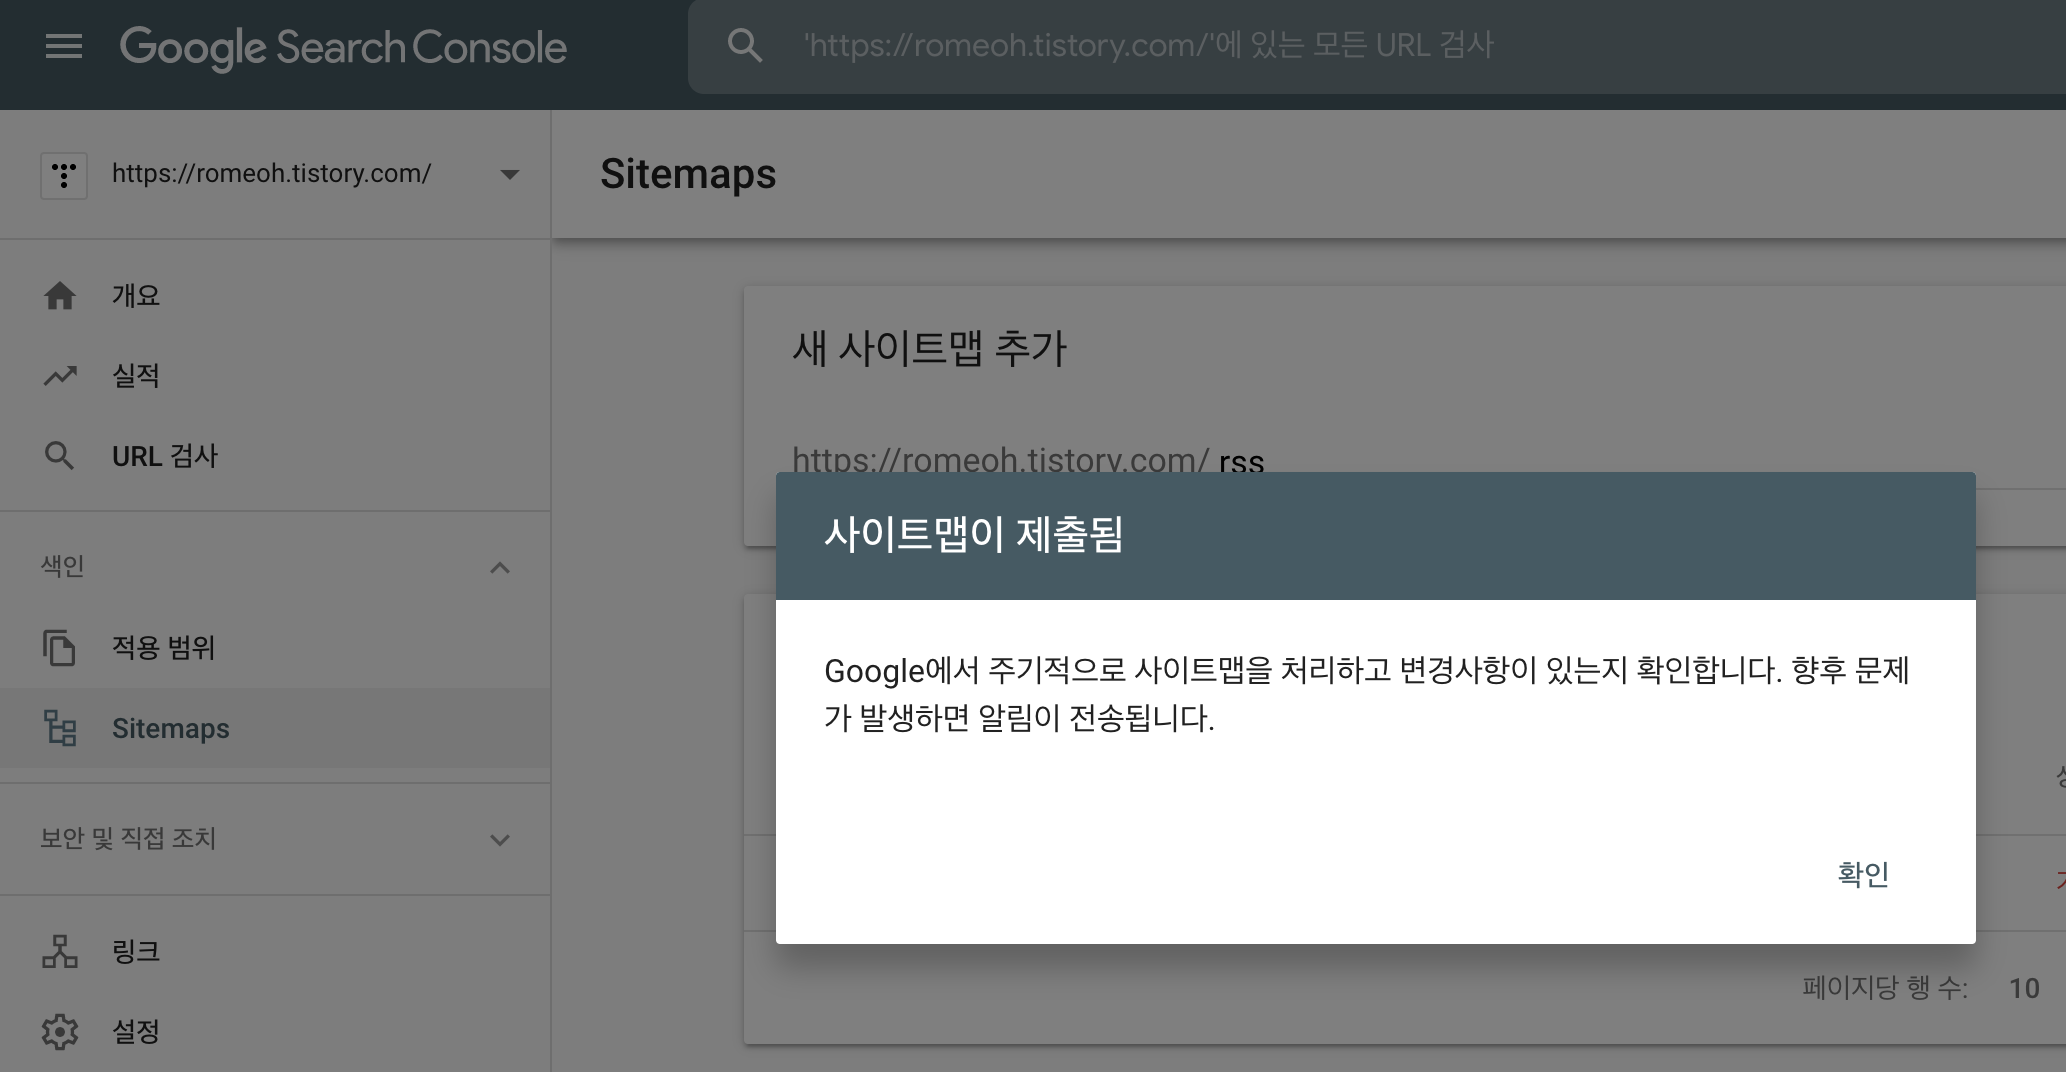Click the 새 사이트맵 추가 heading
This screenshot has height=1072, width=2066.
929,348
